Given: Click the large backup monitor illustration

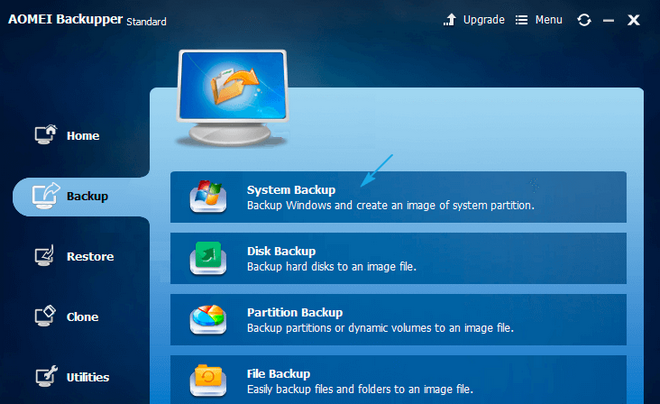Looking at the screenshot, I should click(x=232, y=98).
